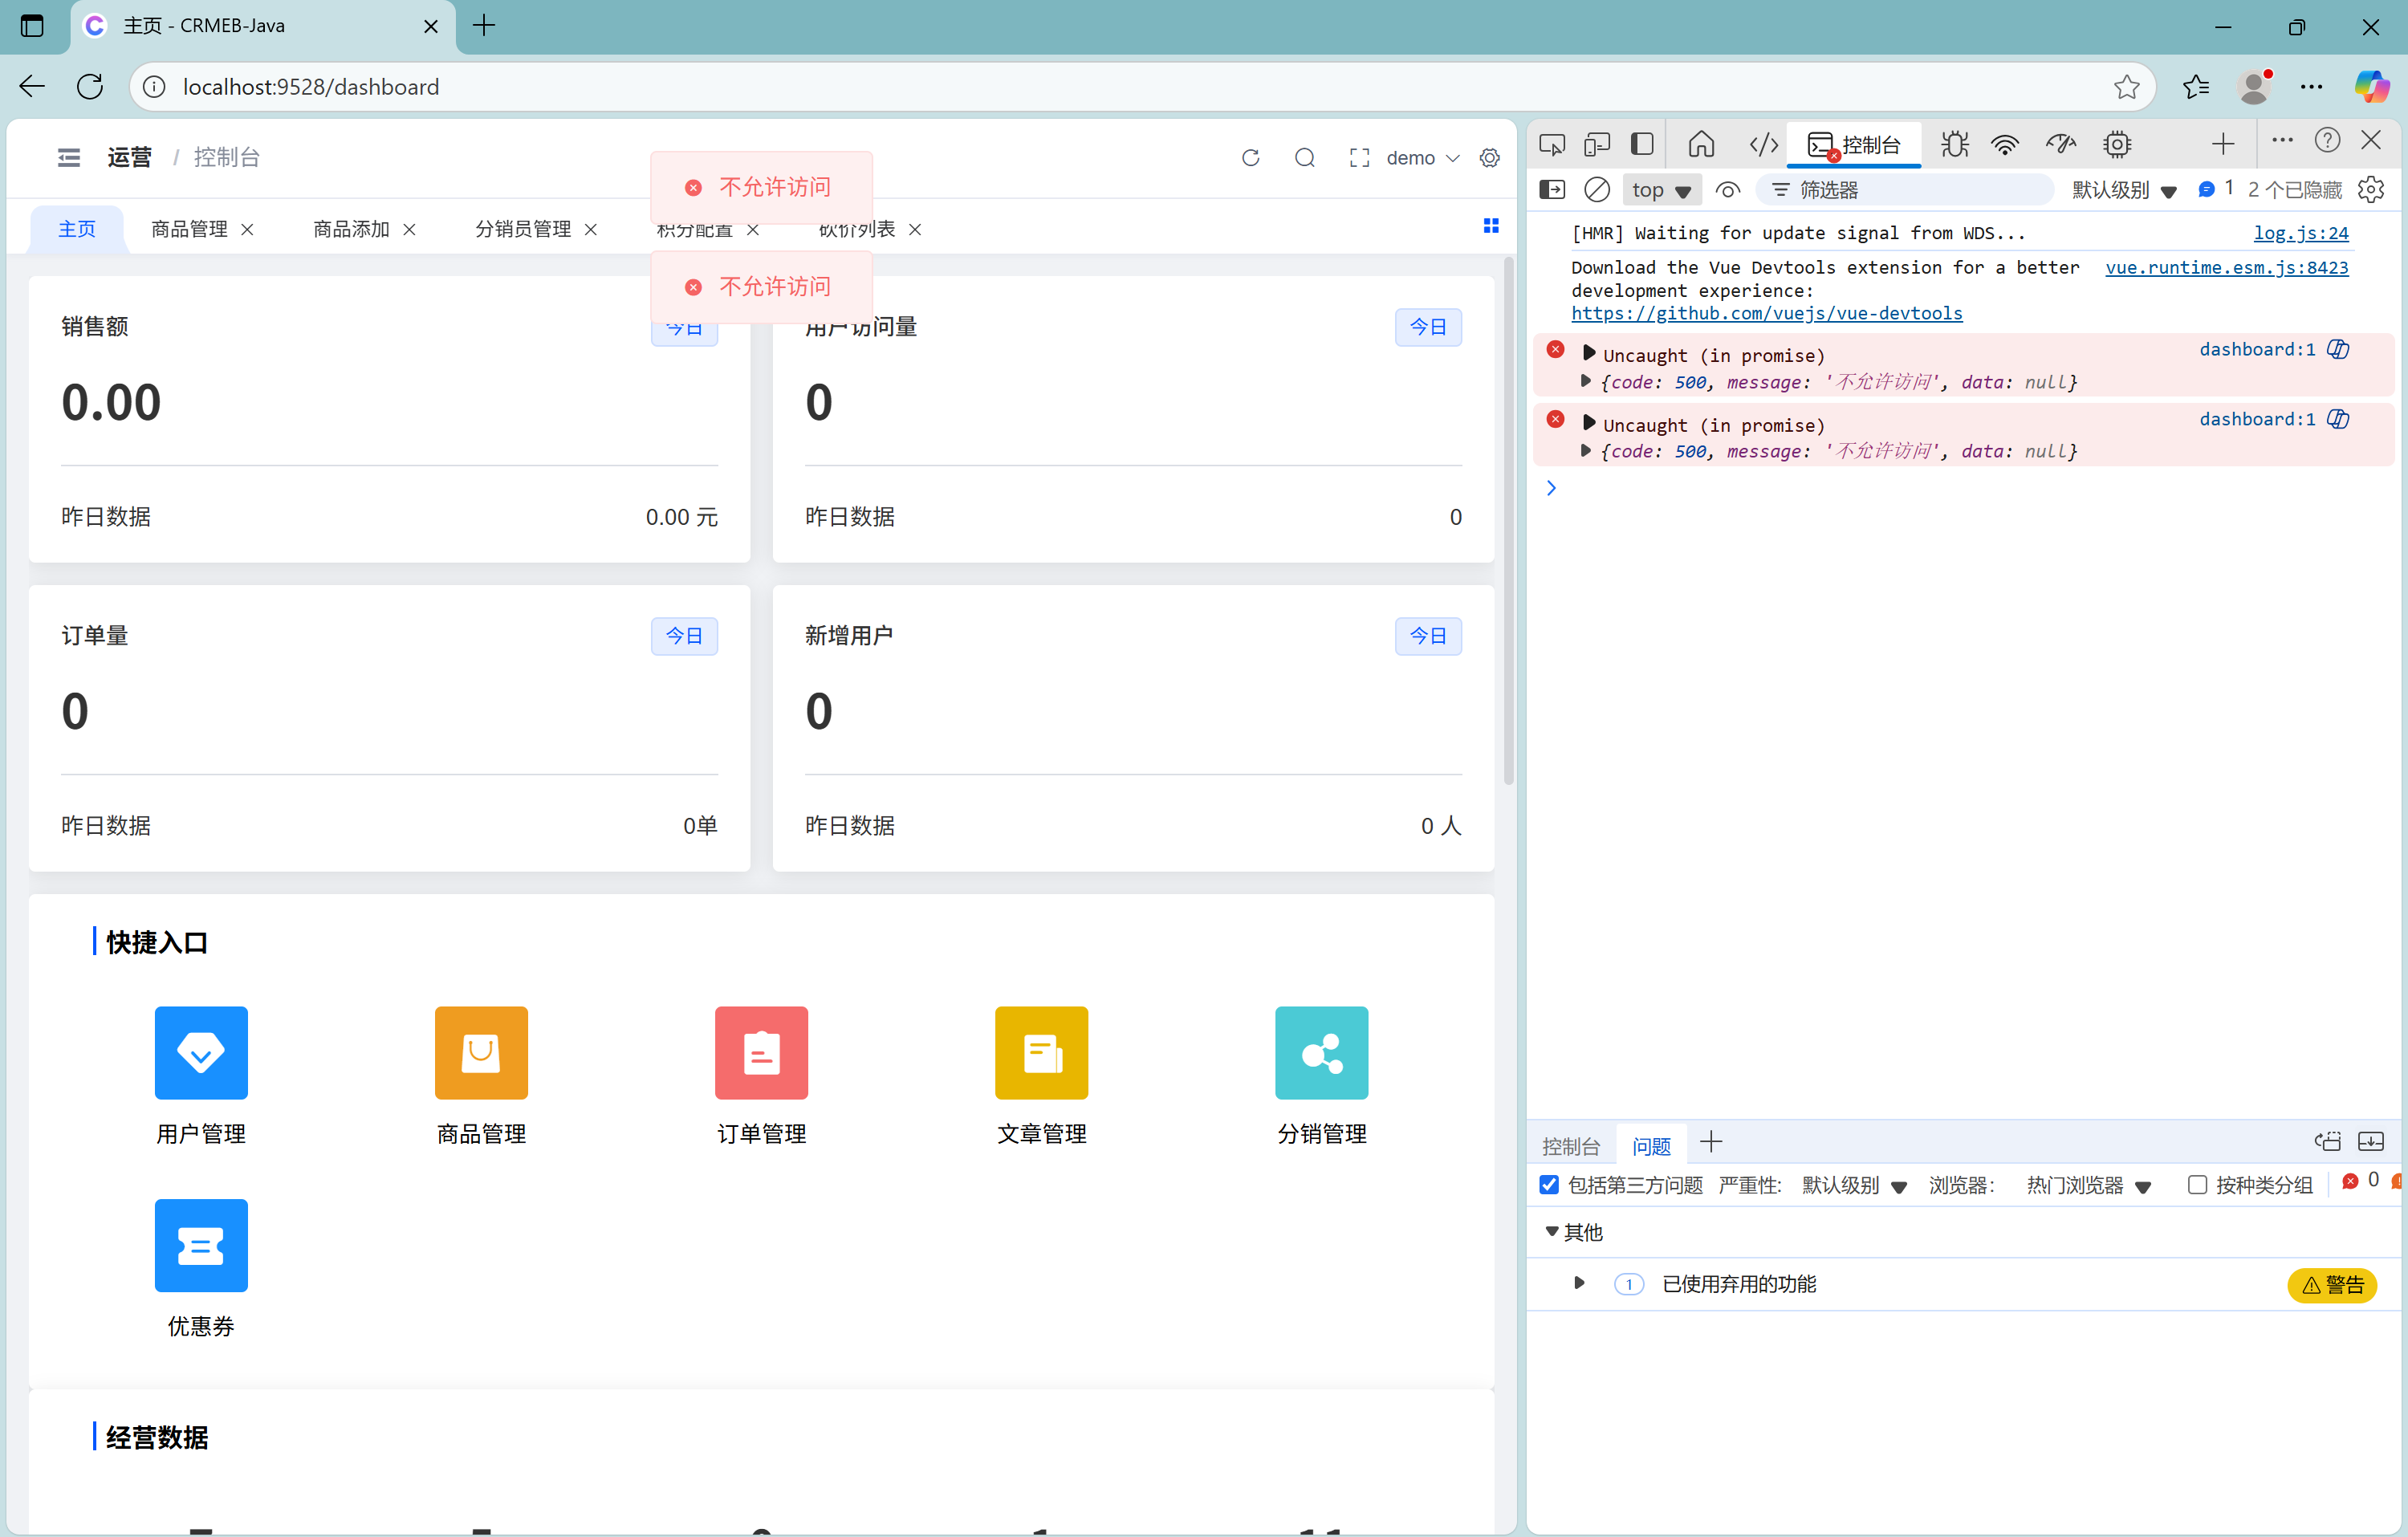The width and height of the screenshot is (2408, 1537).
Task: Switch to 商品添加 tab
Action: point(351,229)
